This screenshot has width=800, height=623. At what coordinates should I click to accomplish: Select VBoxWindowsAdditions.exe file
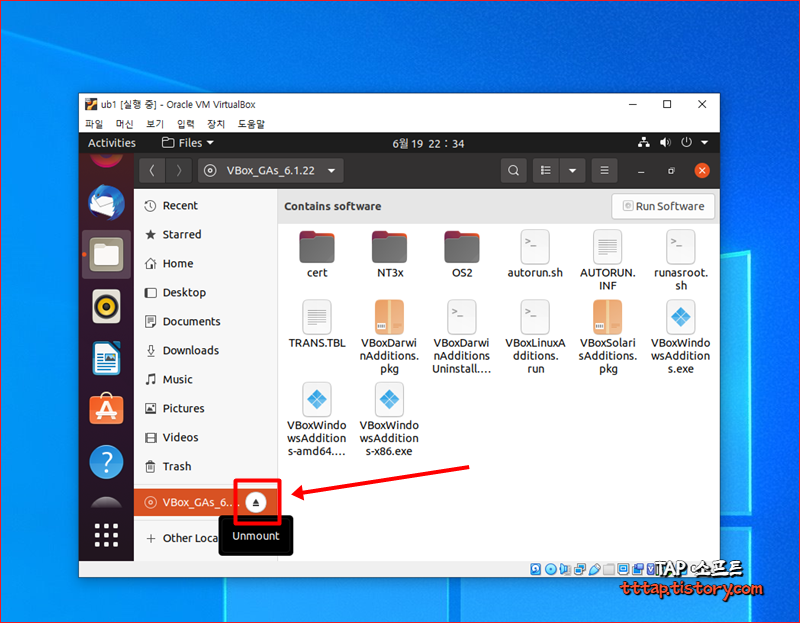[x=681, y=337]
